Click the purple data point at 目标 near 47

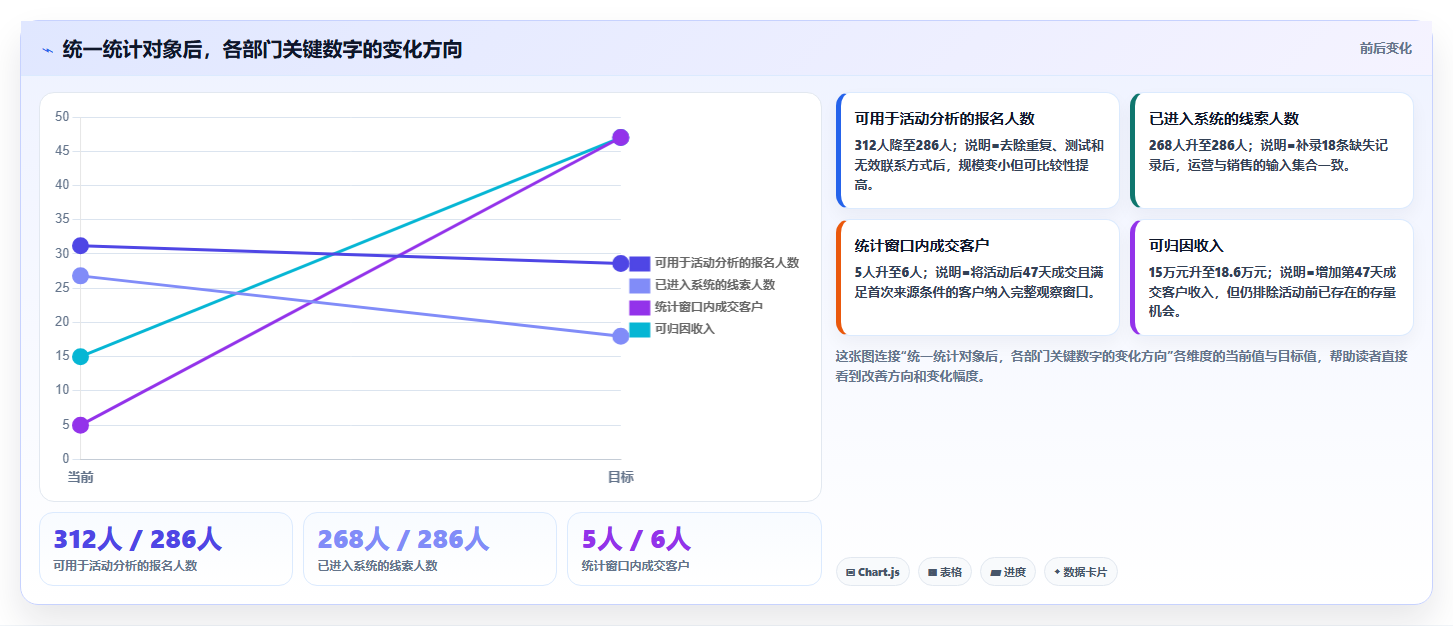coord(620,137)
